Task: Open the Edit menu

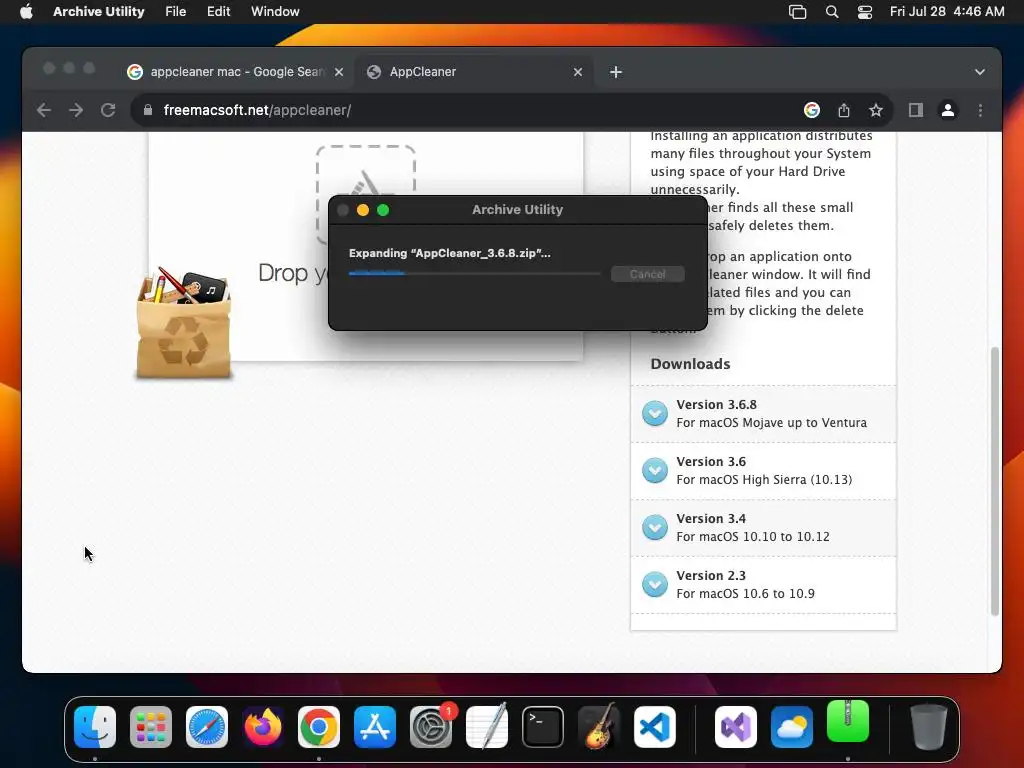Action: pos(218,11)
